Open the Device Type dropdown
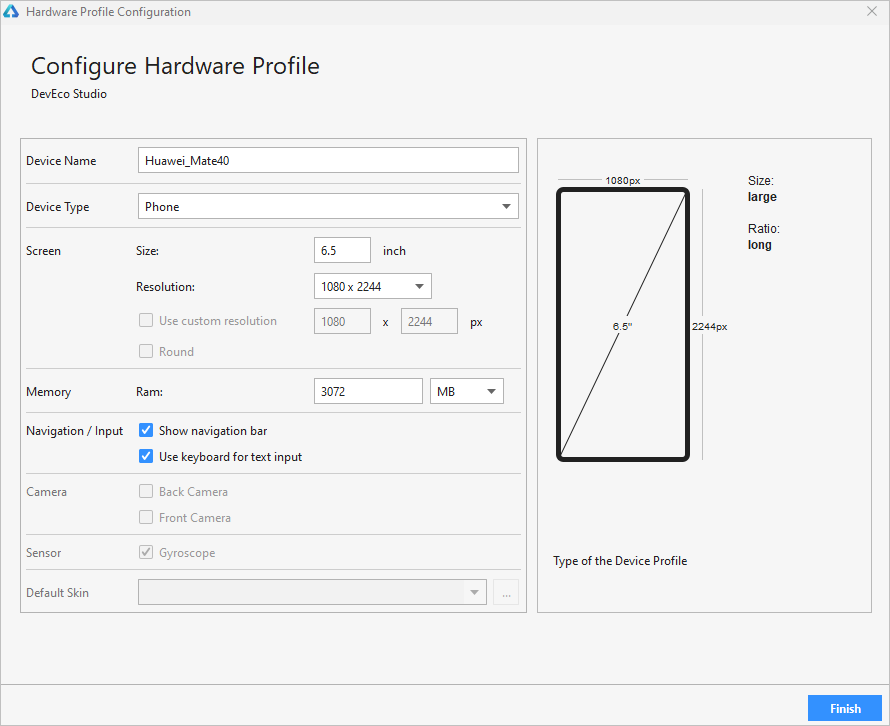Image resolution: width=890 pixels, height=726 pixels. pos(328,207)
